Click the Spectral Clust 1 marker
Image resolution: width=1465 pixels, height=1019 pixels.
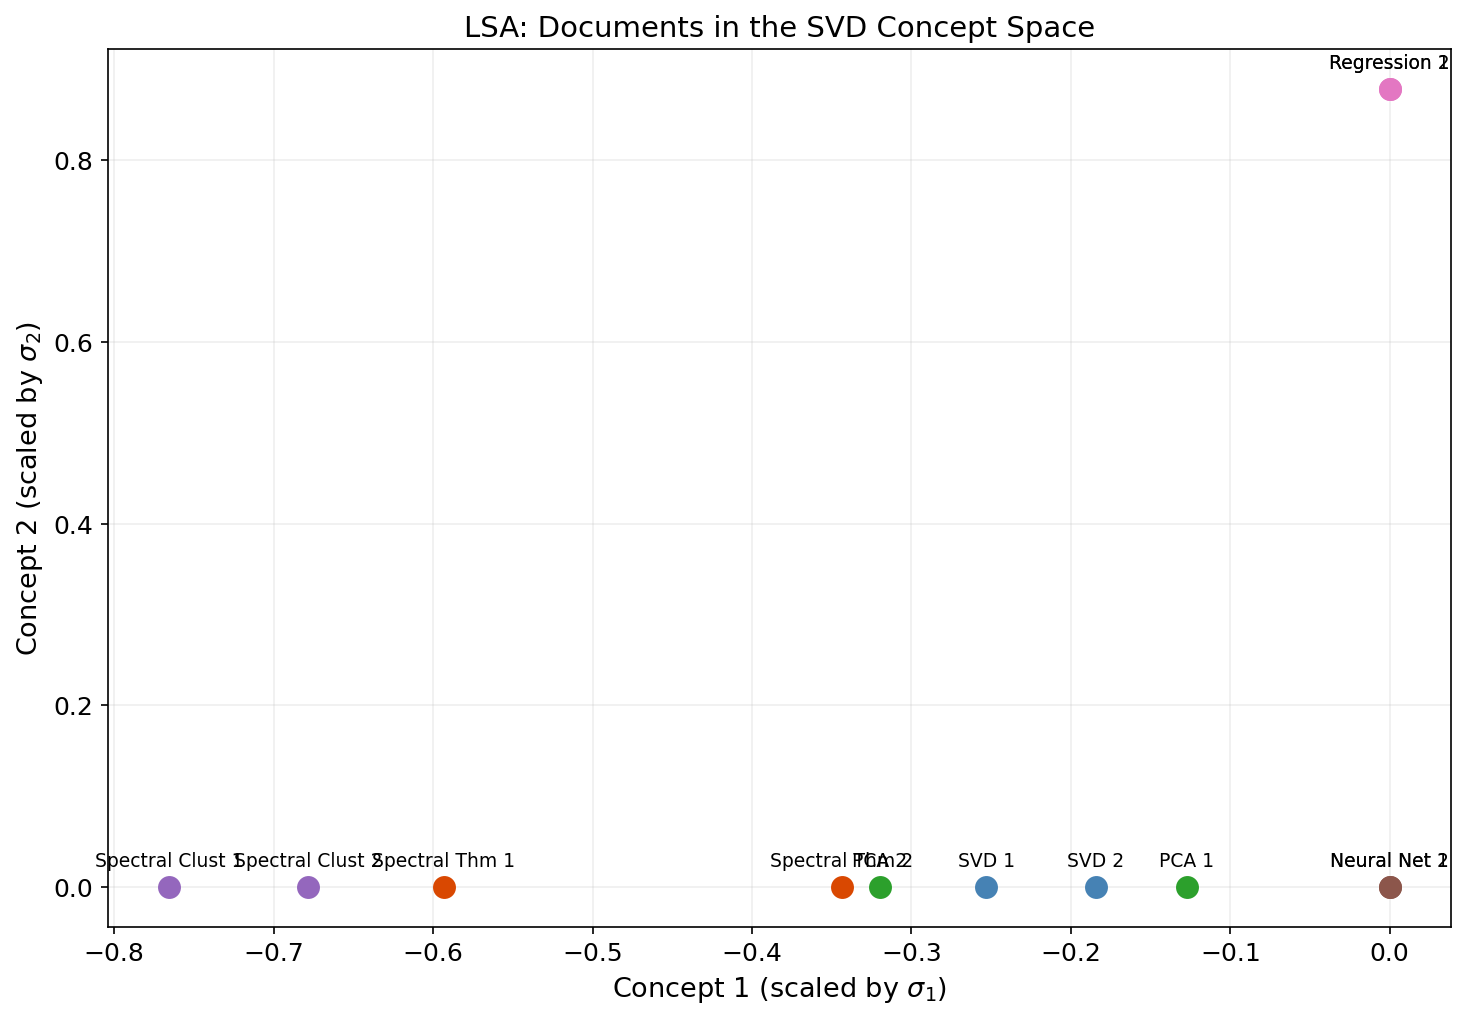pos(169,886)
